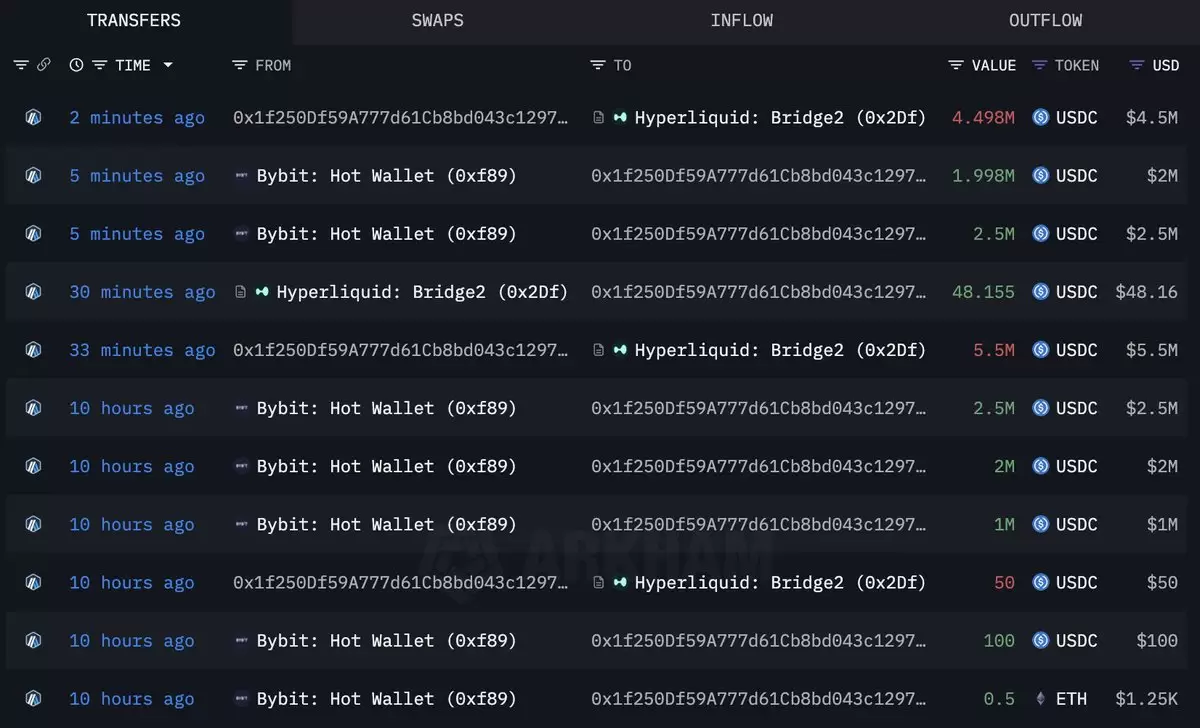Open the TO column filter
Image resolution: width=1200 pixels, height=728 pixels.
[x=597, y=65]
